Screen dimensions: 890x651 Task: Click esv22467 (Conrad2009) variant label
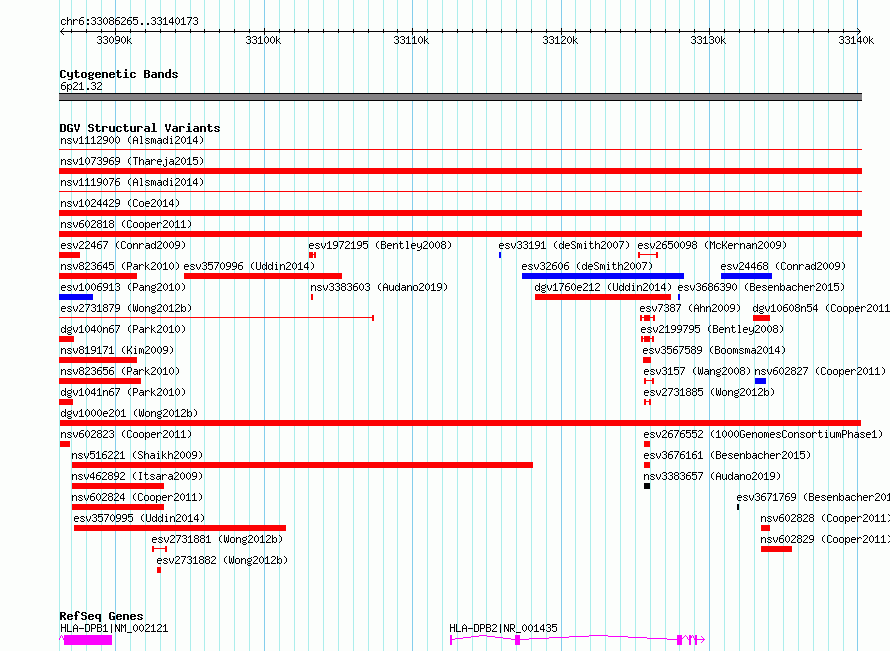tap(123, 245)
